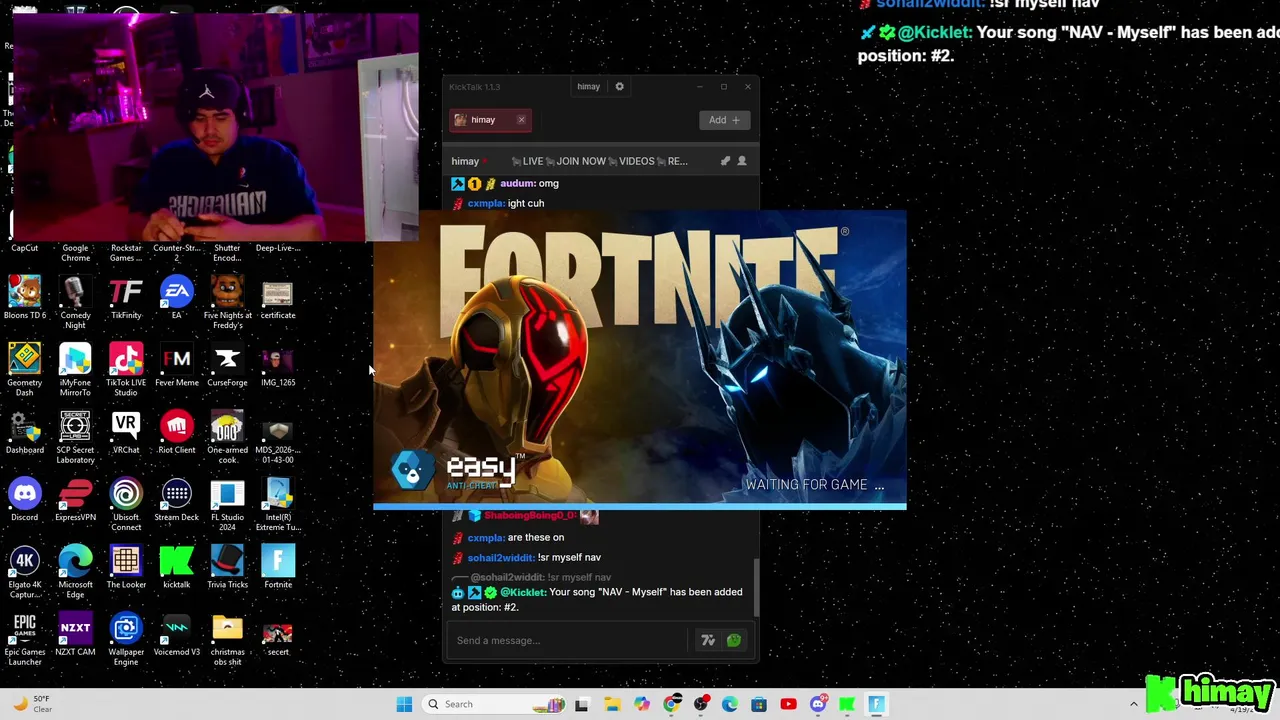Open Comedy Night desktop shortcut
This screenshot has height=720, width=1280.
[75, 303]
